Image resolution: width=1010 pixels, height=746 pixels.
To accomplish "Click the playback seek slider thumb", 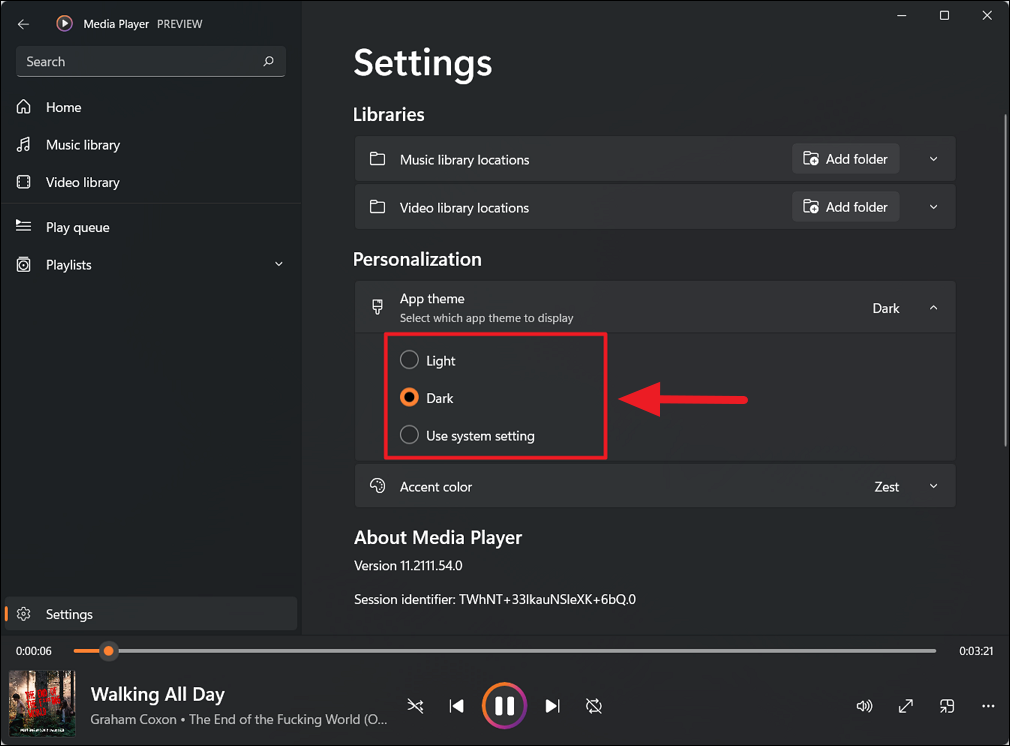I will tap(109, 651).
